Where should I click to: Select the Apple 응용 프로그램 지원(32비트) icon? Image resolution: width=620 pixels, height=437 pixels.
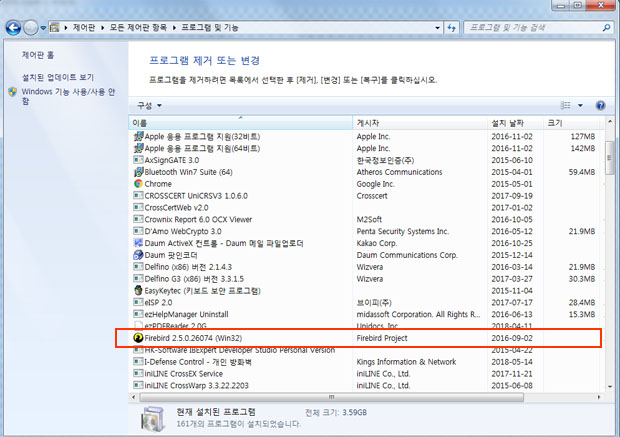point(138,136)
